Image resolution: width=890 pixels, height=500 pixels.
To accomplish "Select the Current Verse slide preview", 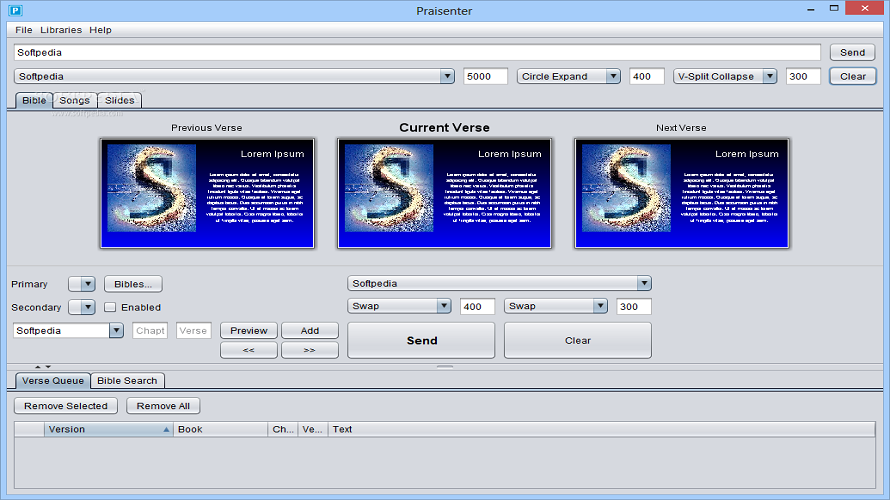I will point(444,193).
